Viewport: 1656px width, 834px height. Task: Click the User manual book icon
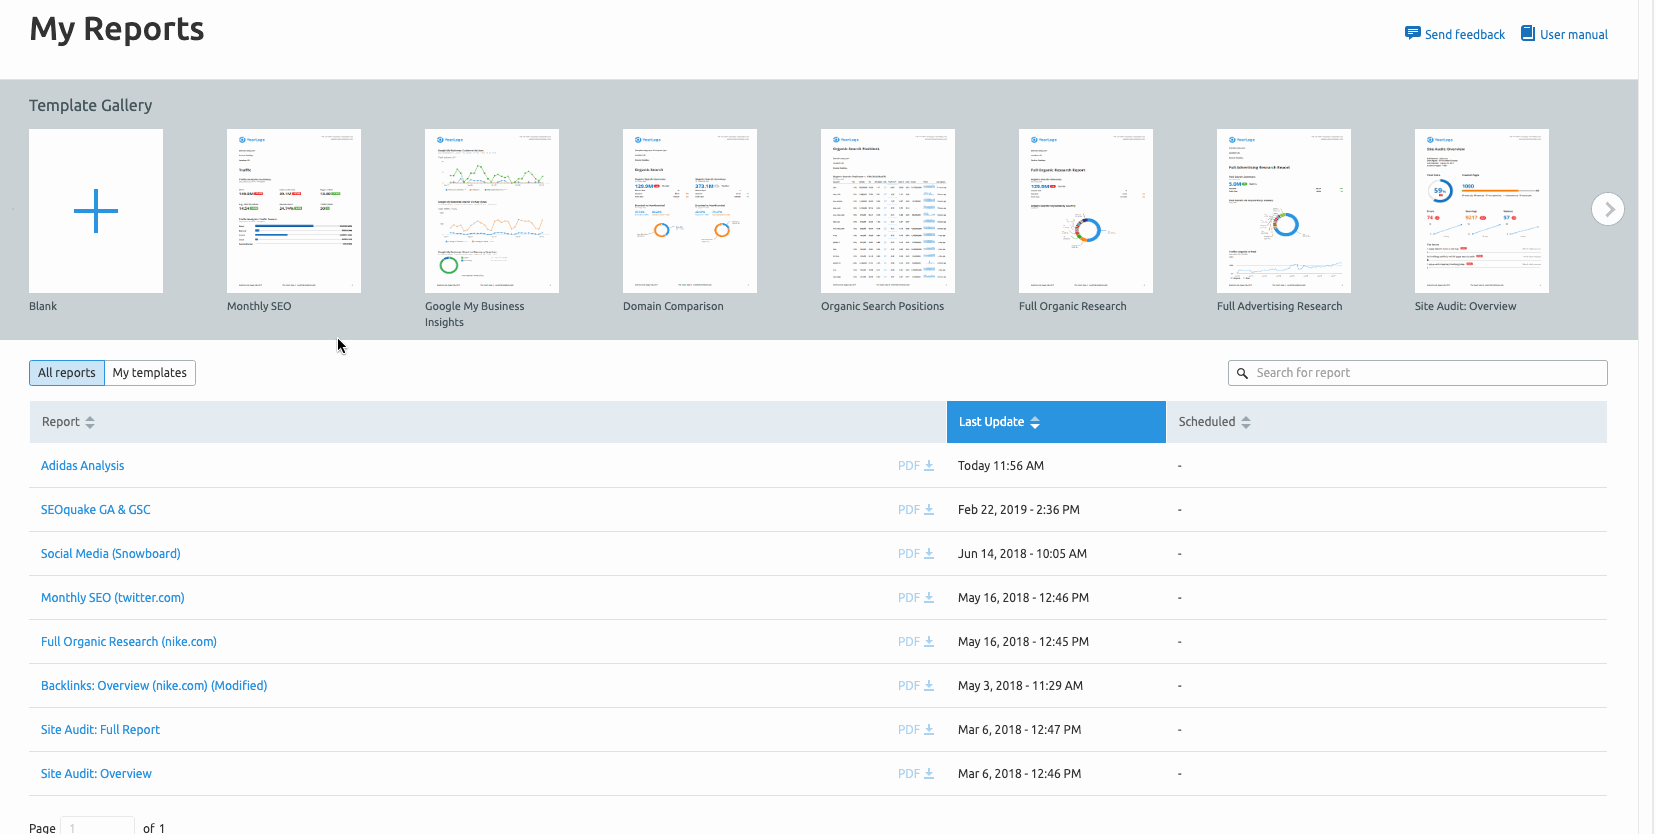pyautogui.click(x=1527, y=33)
